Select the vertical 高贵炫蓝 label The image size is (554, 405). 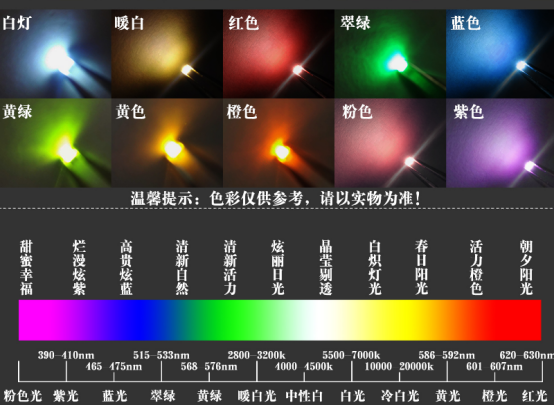126,268
